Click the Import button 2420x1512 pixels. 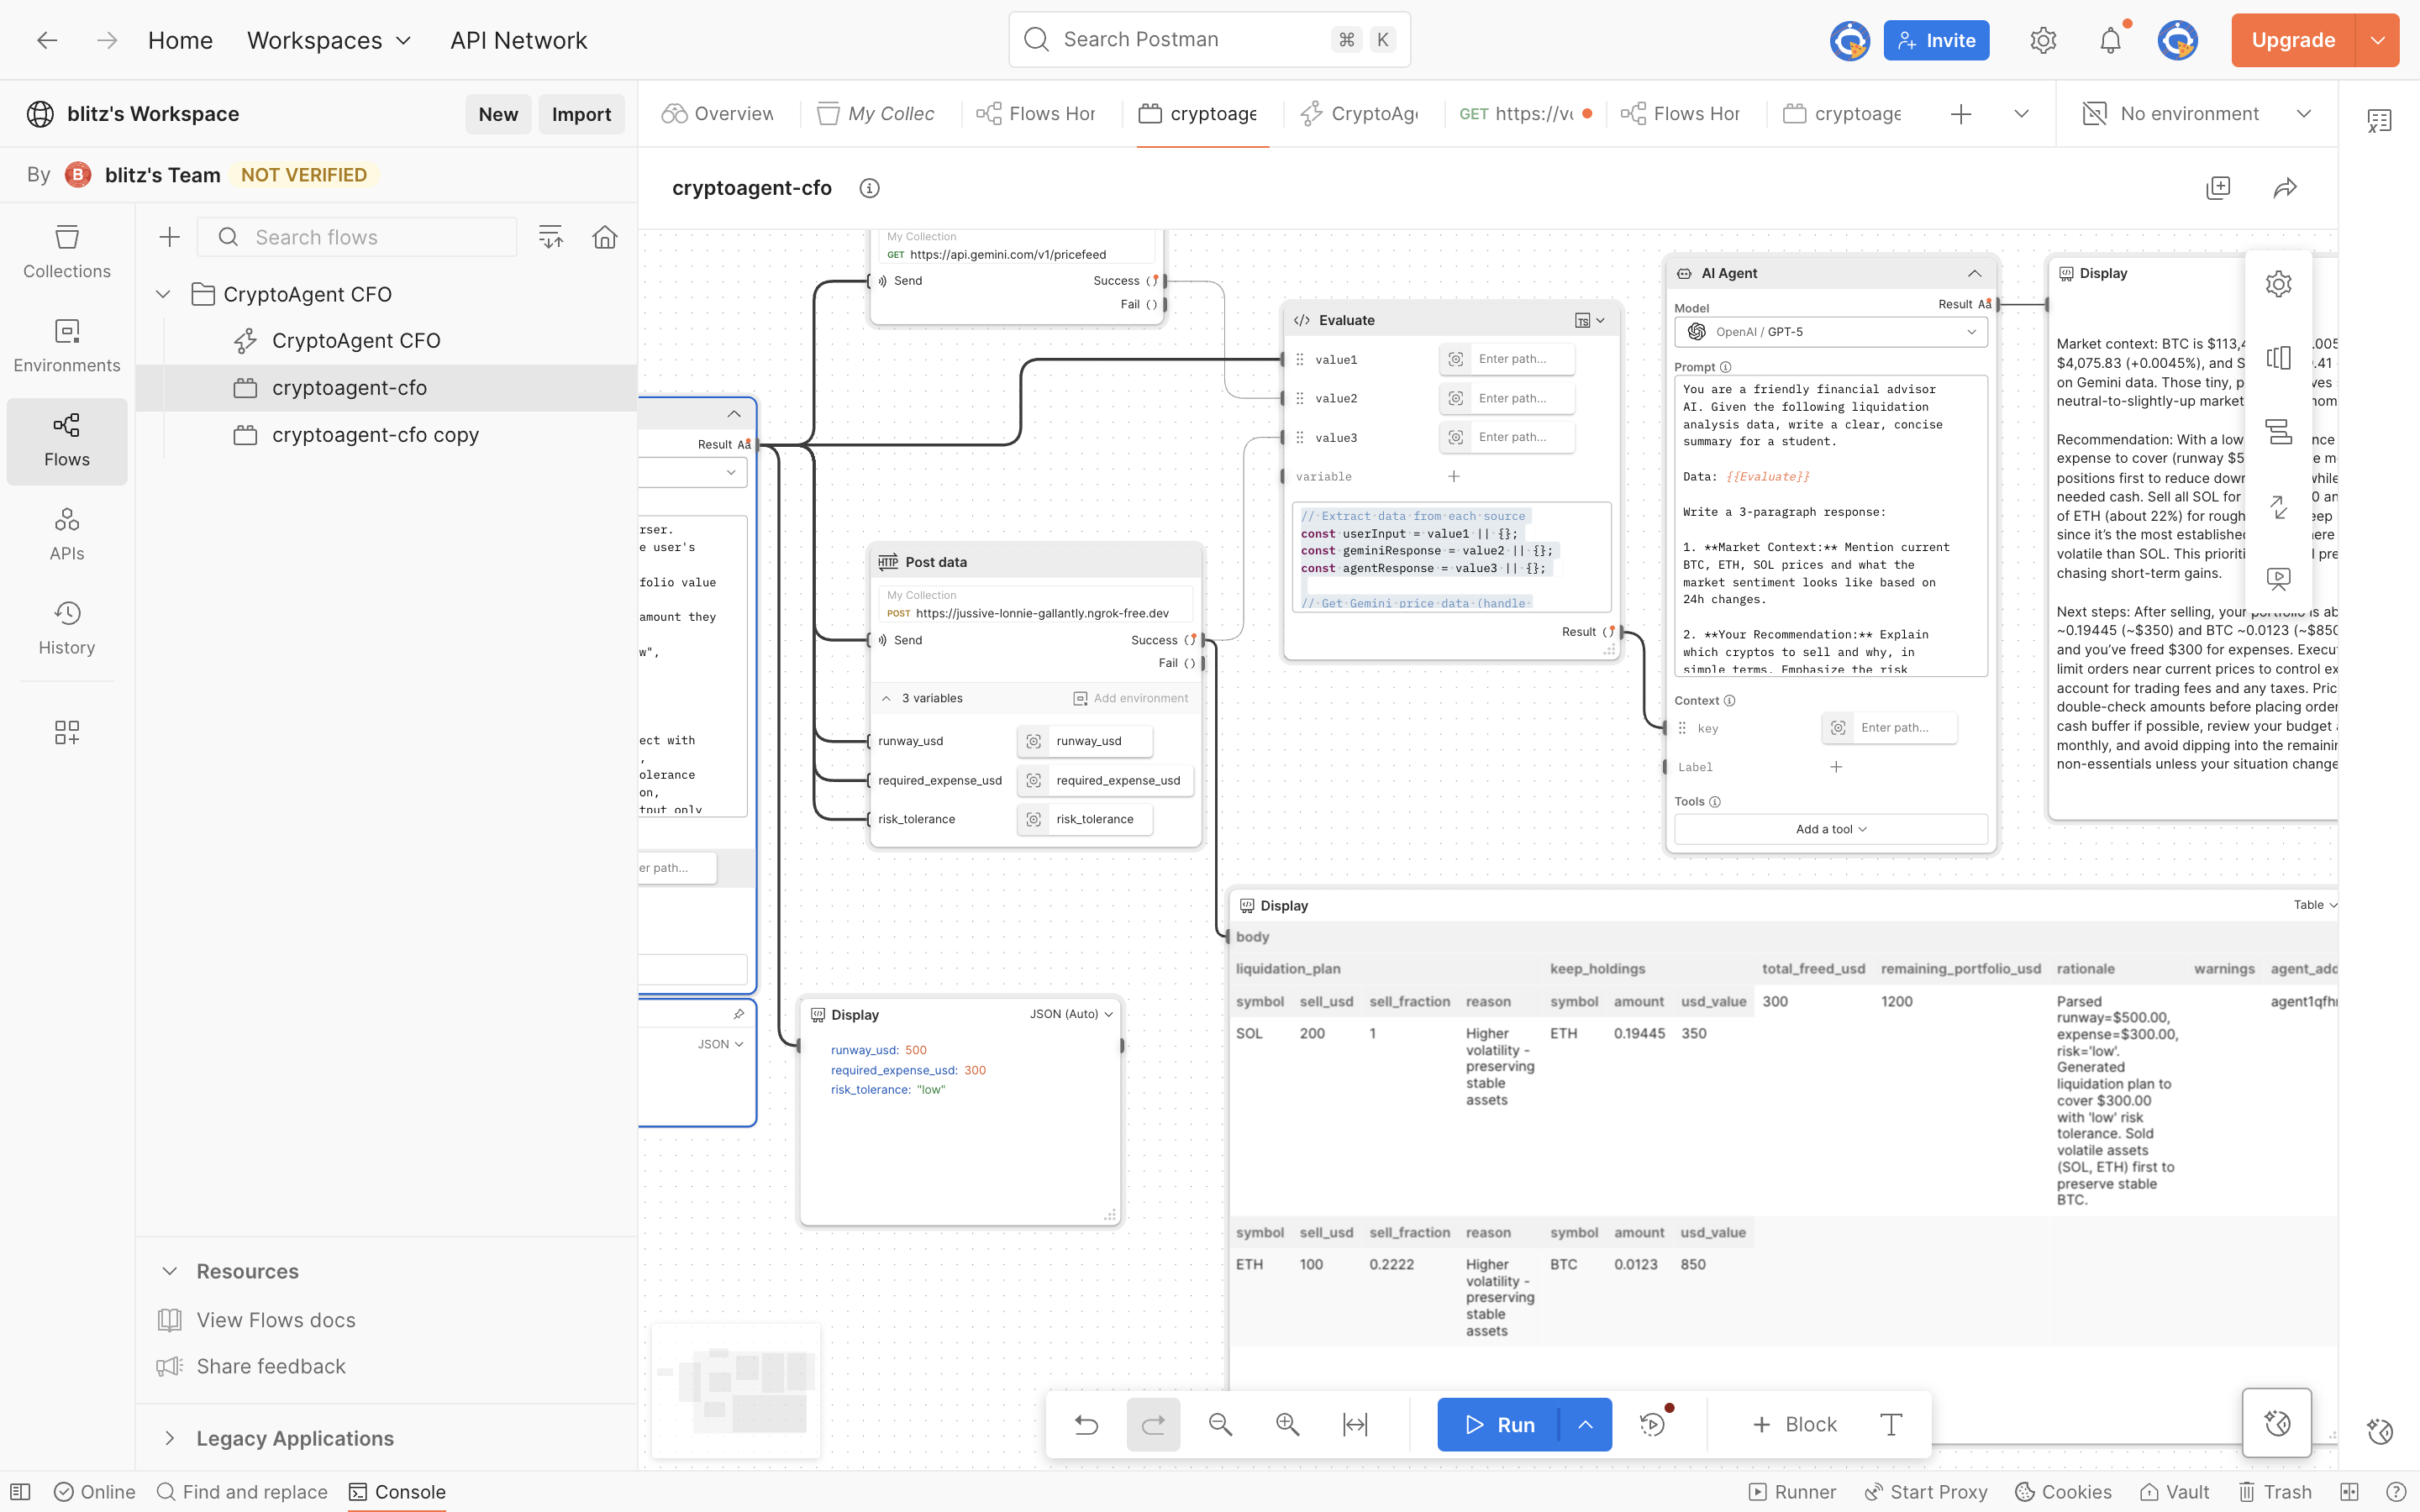click(581, 114)
